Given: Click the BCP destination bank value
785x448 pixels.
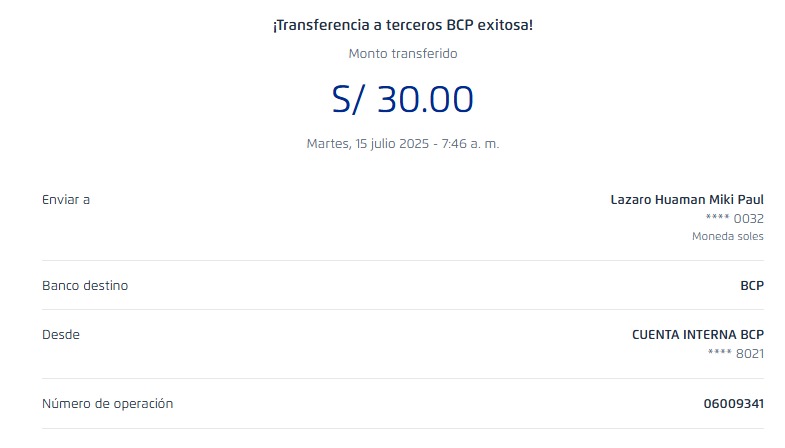Looking at the screenshot, I should (x=751, y=286).
